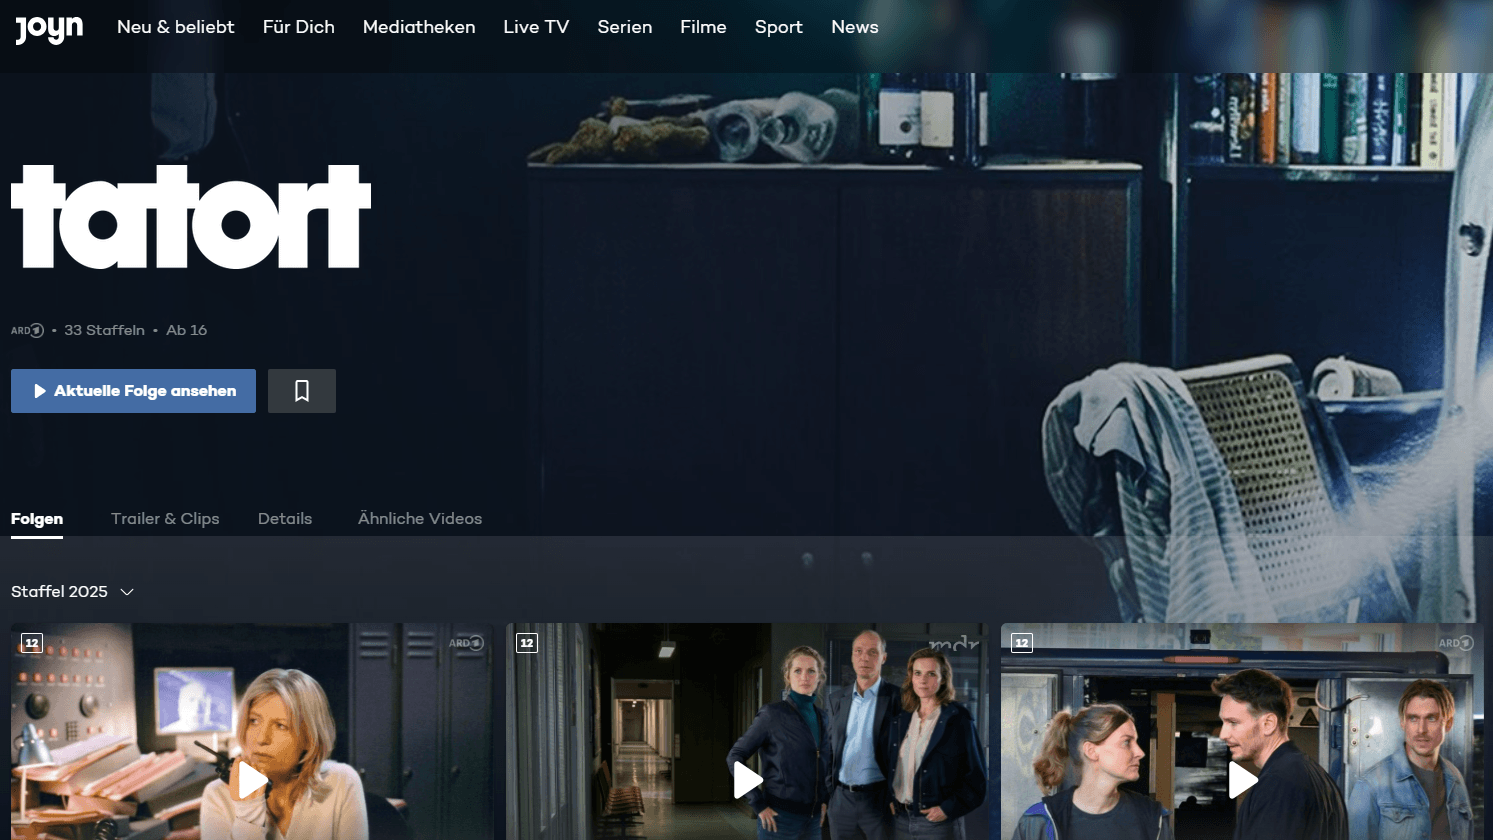Add Tatort to watchlist with bookmark icon
1493x840 pixels.
pyautogui.click(x=302, y=391)
